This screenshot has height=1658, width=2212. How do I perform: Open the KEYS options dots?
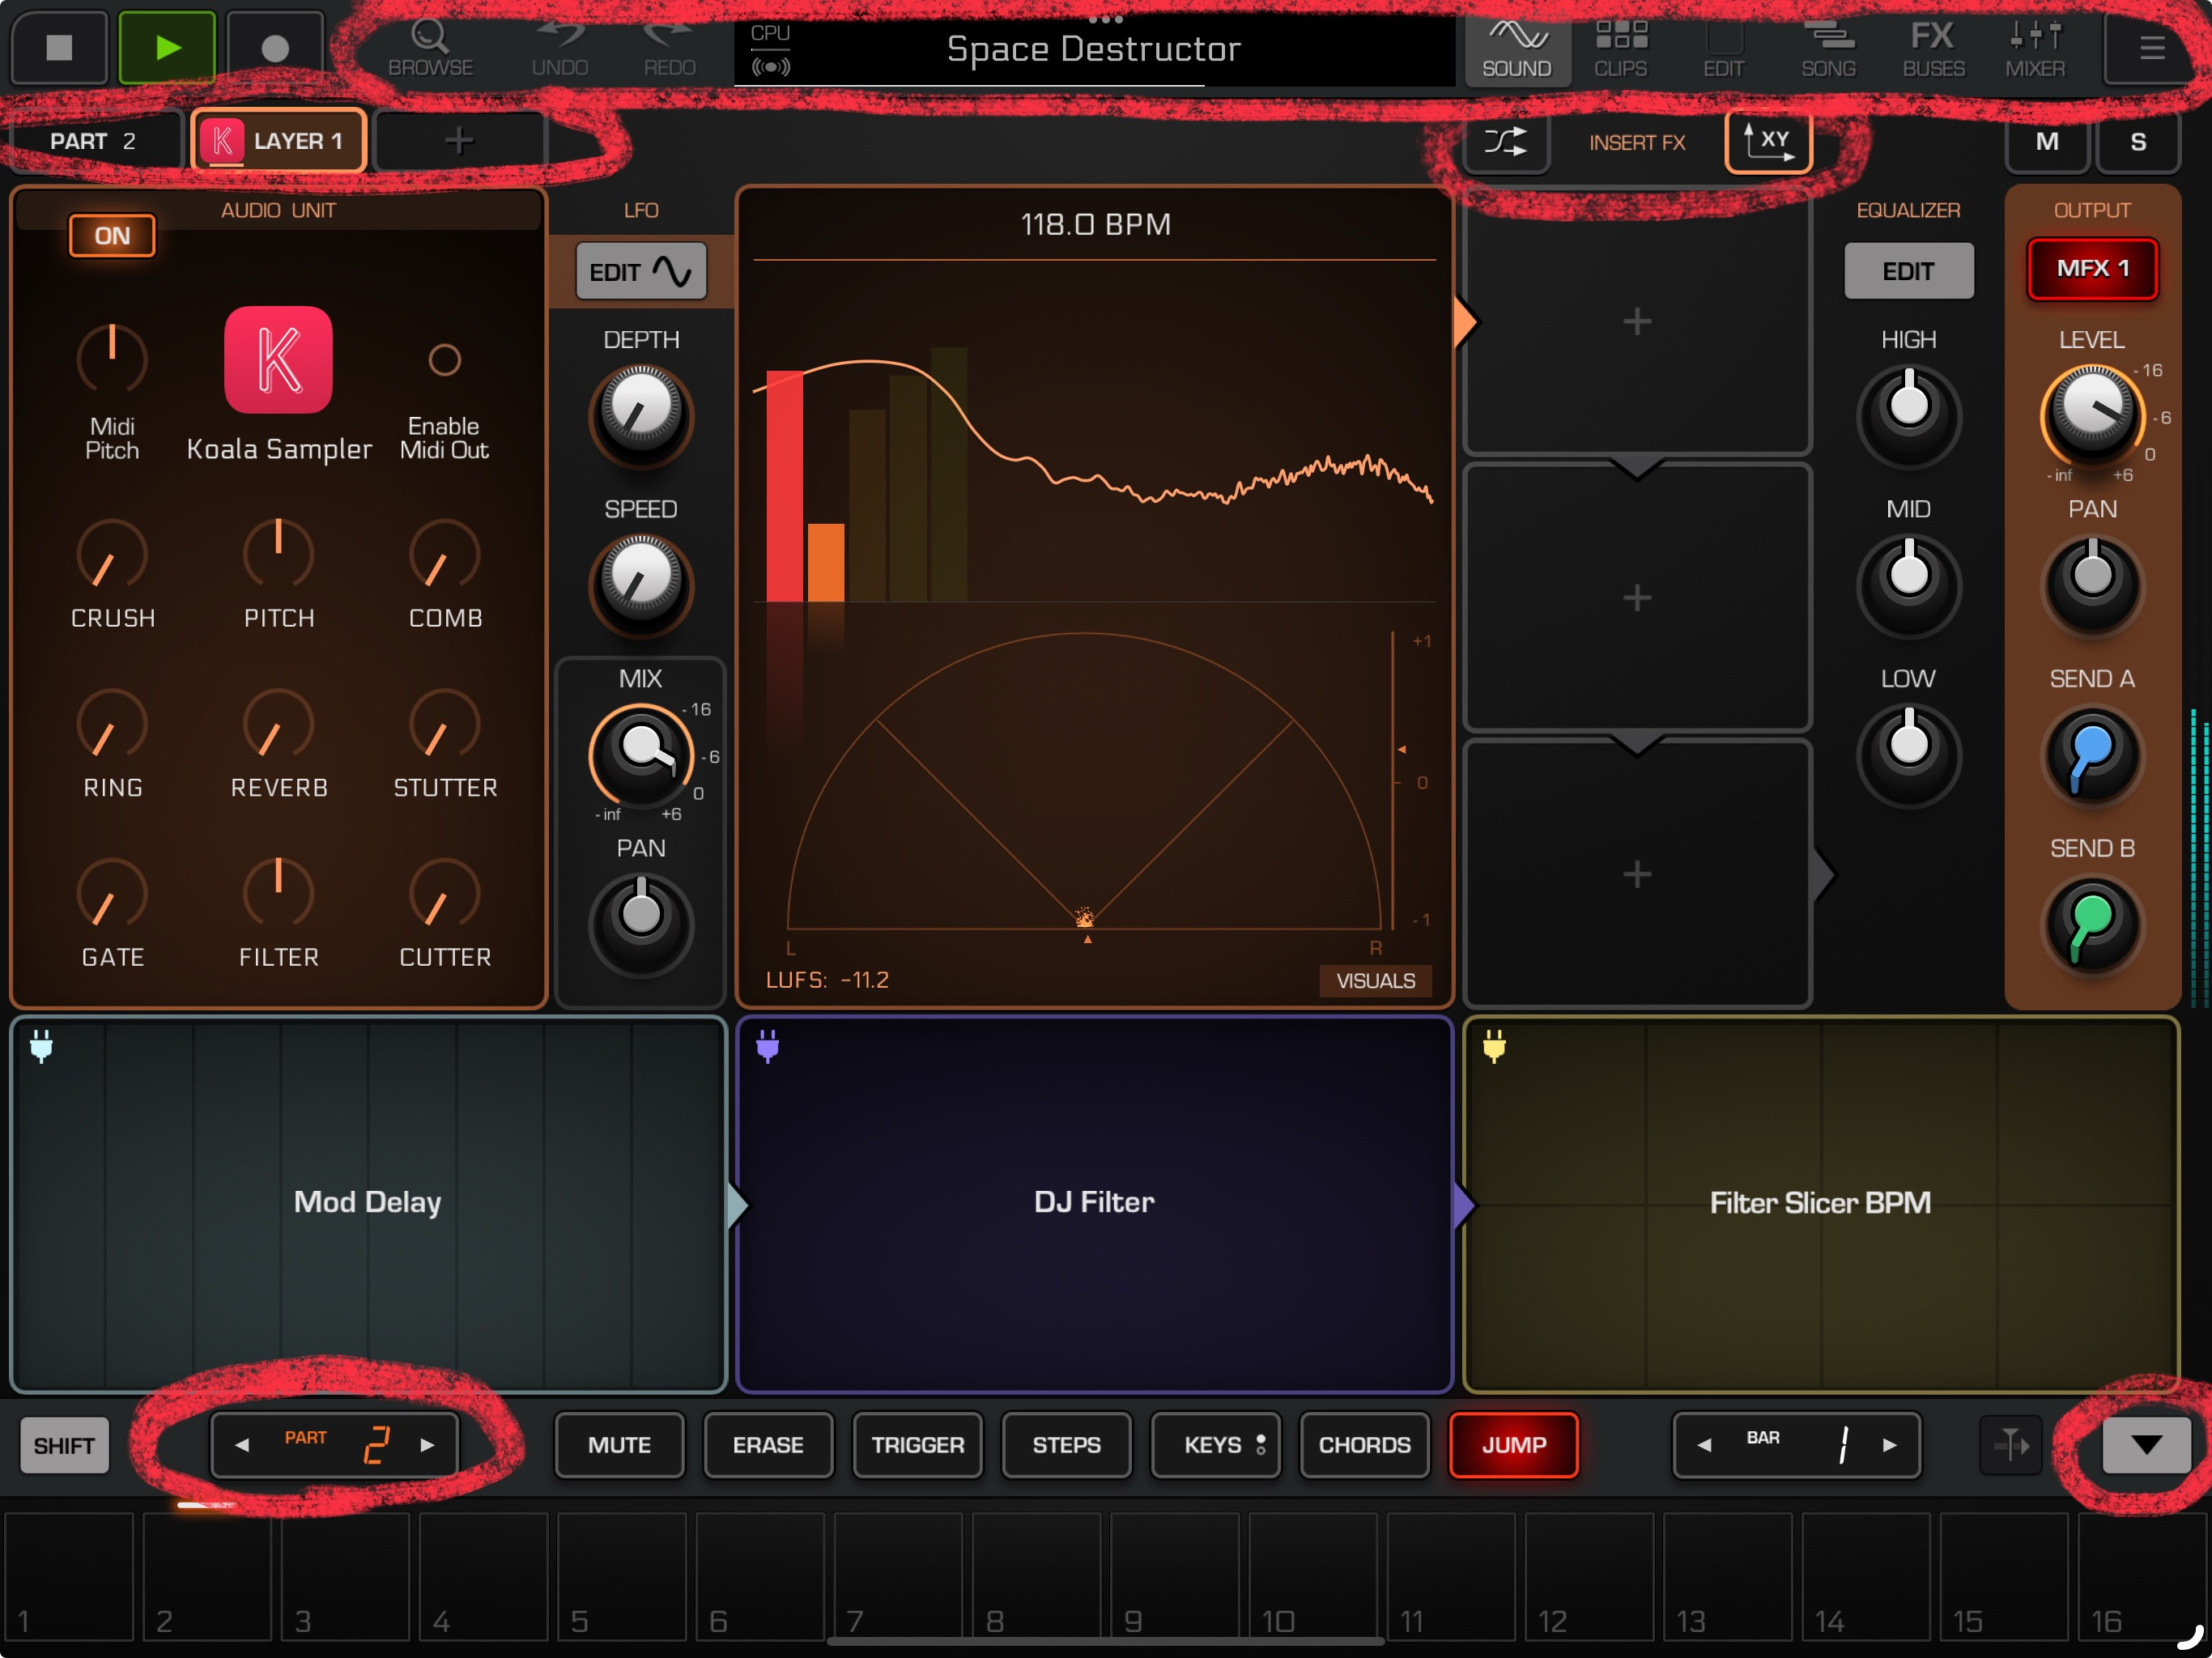[x=1261, y=1445]
